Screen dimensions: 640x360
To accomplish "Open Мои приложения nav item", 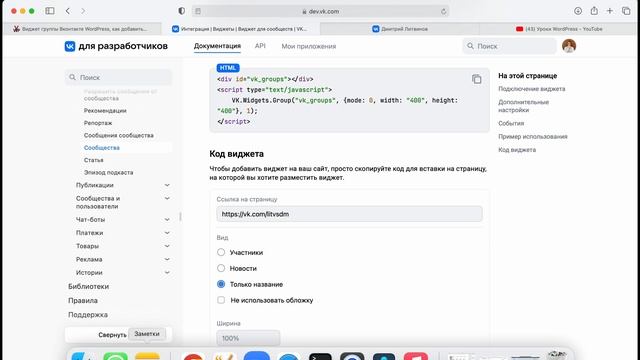I will click(309, 47).
